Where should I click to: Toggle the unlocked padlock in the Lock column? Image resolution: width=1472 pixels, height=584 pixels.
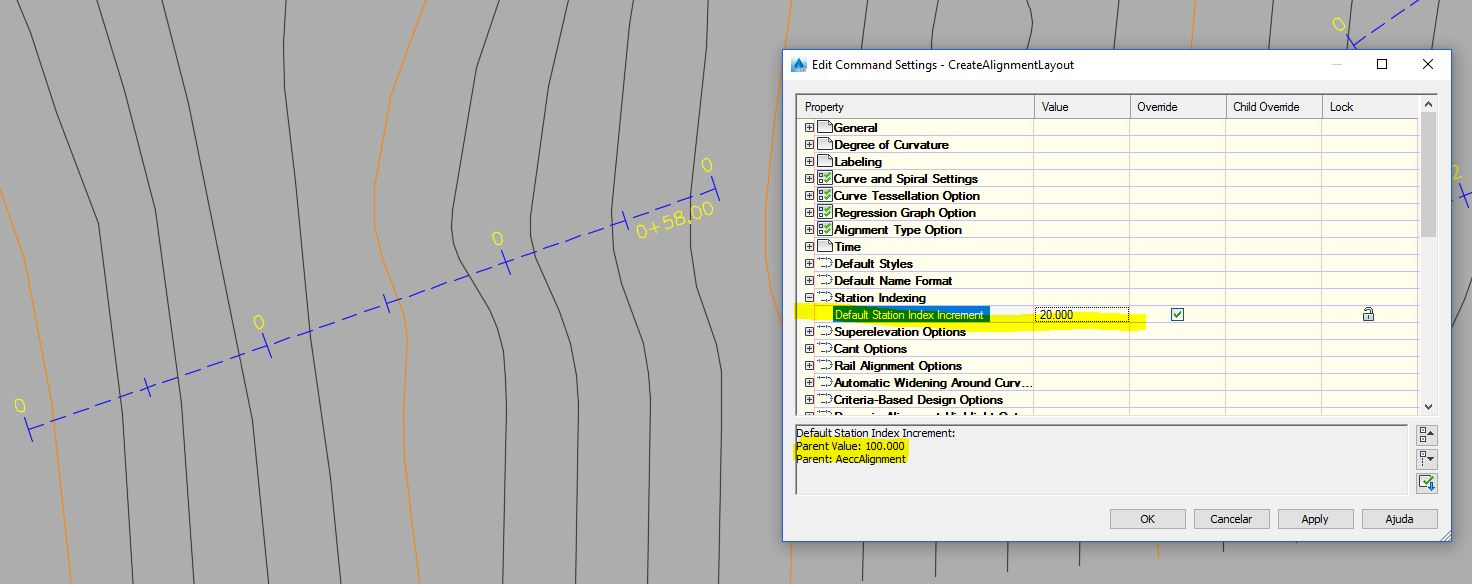tap(1367, 314)
